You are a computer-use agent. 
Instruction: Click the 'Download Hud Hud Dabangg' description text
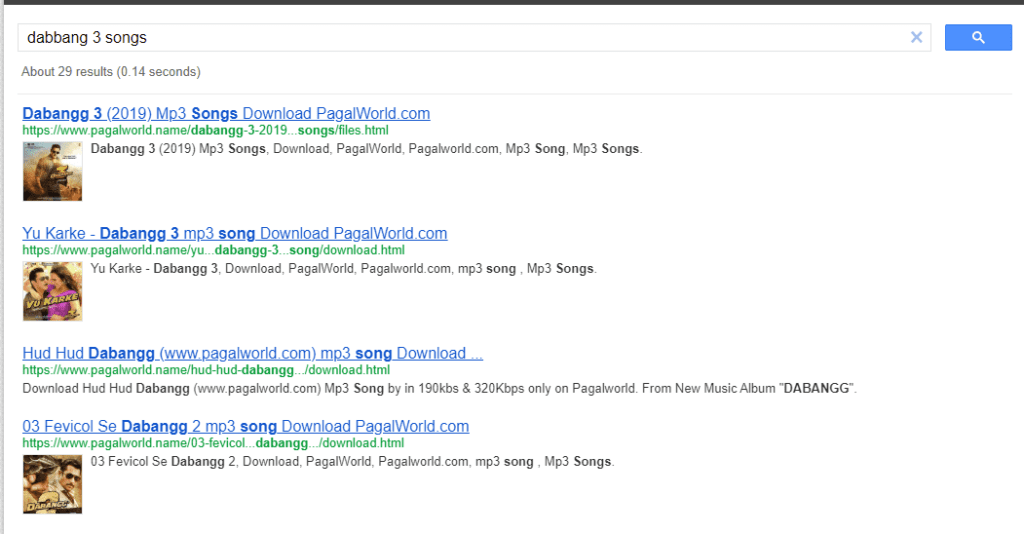click(x=440, y=388)
